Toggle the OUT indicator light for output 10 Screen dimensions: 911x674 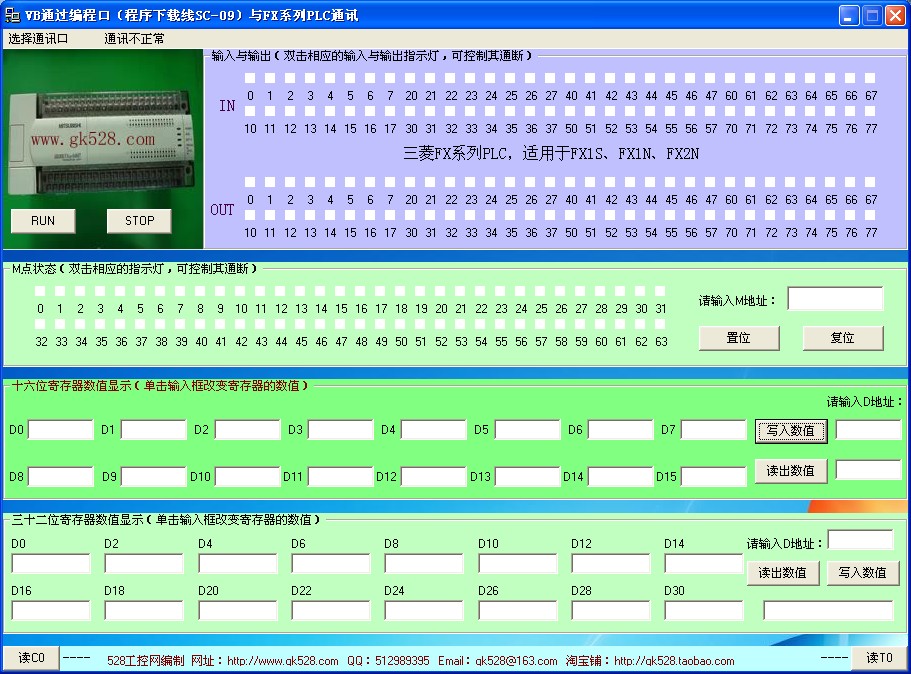(251, 215)
